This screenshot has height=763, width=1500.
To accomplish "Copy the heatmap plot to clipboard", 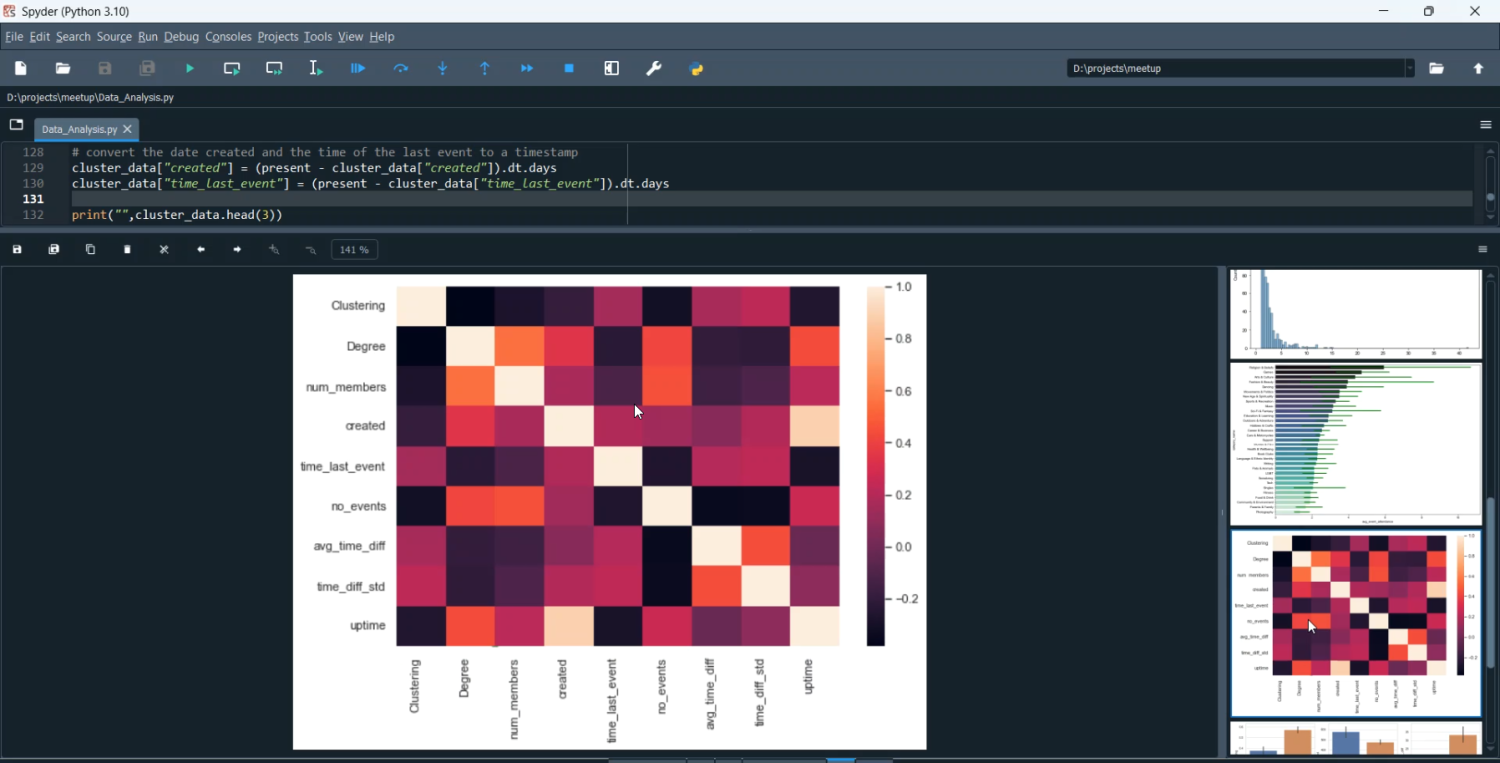I will click(90, 249).
